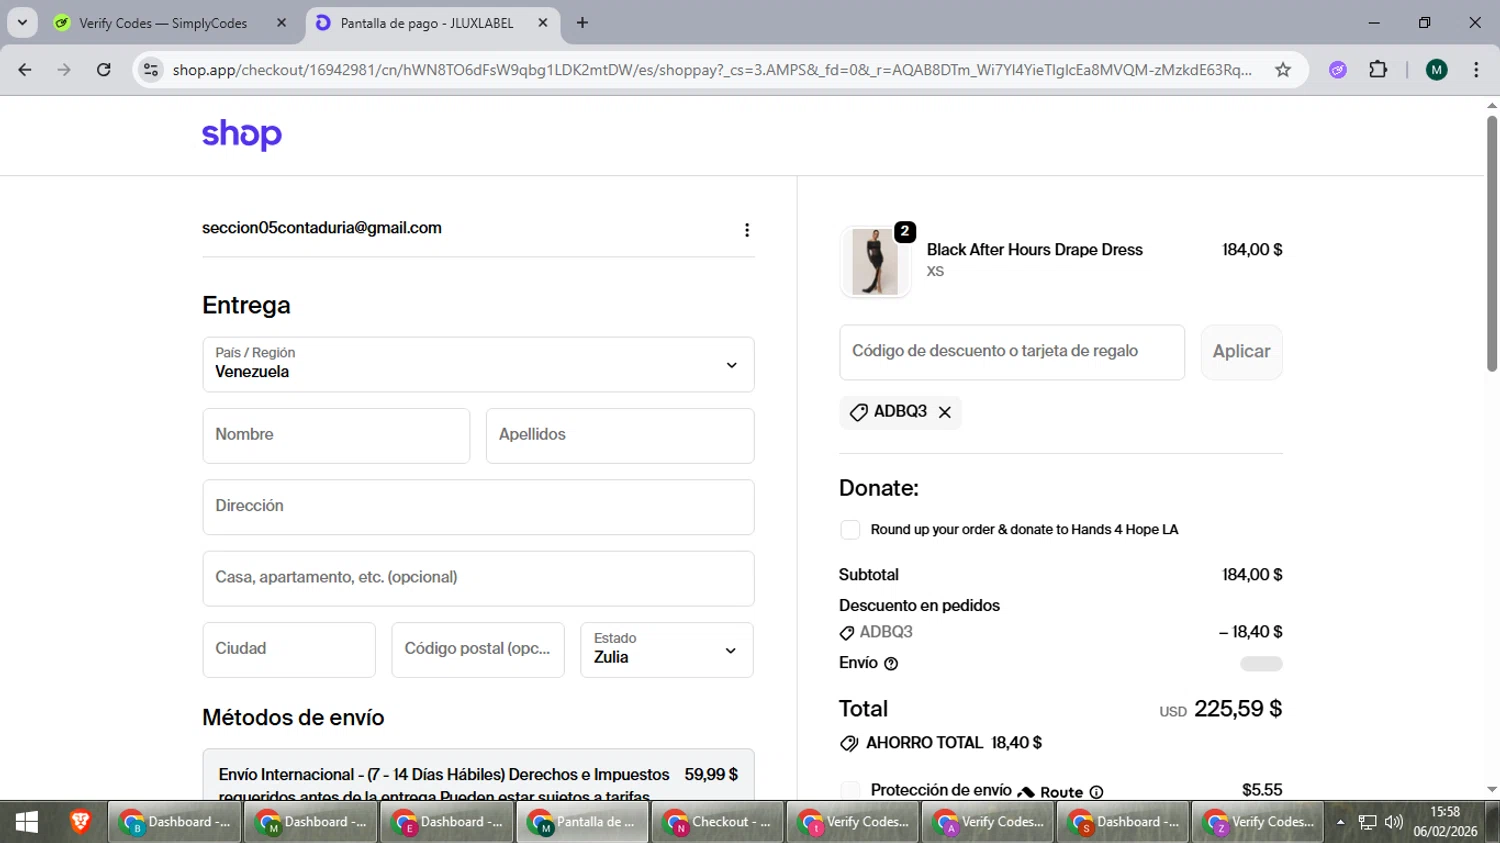Focus the Nombre input field
1500x843 pixels.
click(x=336, y=436)
